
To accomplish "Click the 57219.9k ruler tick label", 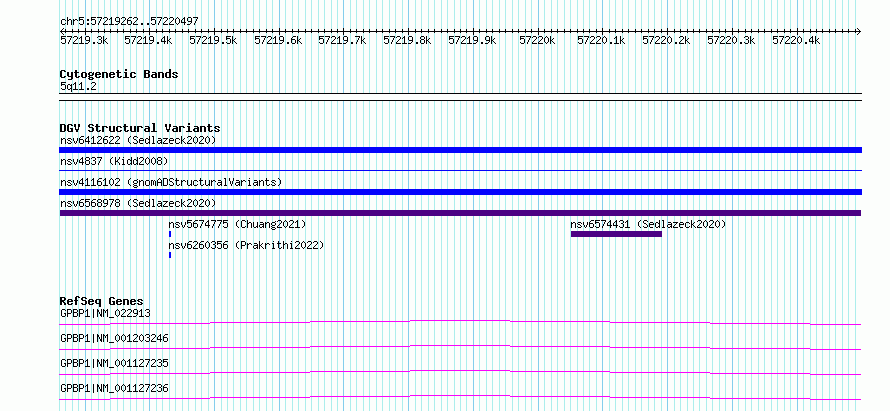I will click(x=472, y=40).
